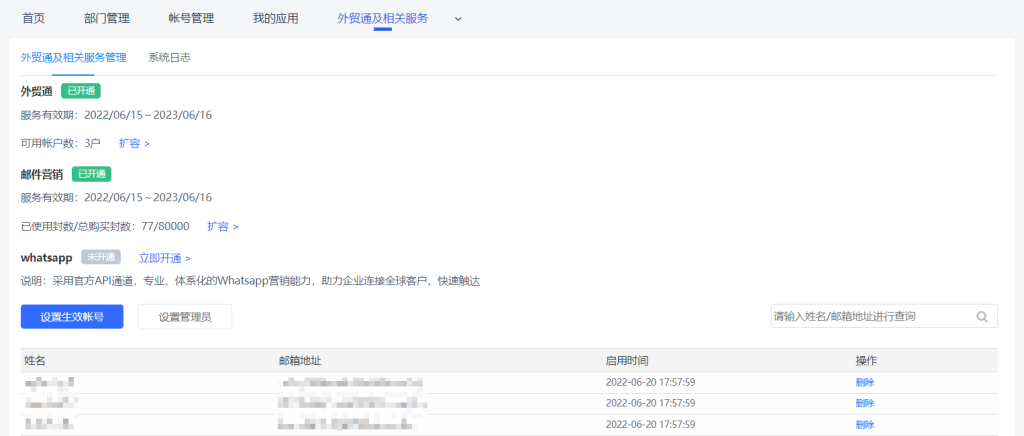
Task: Select 我的应用 in top navigation
Action: (275, 18)
